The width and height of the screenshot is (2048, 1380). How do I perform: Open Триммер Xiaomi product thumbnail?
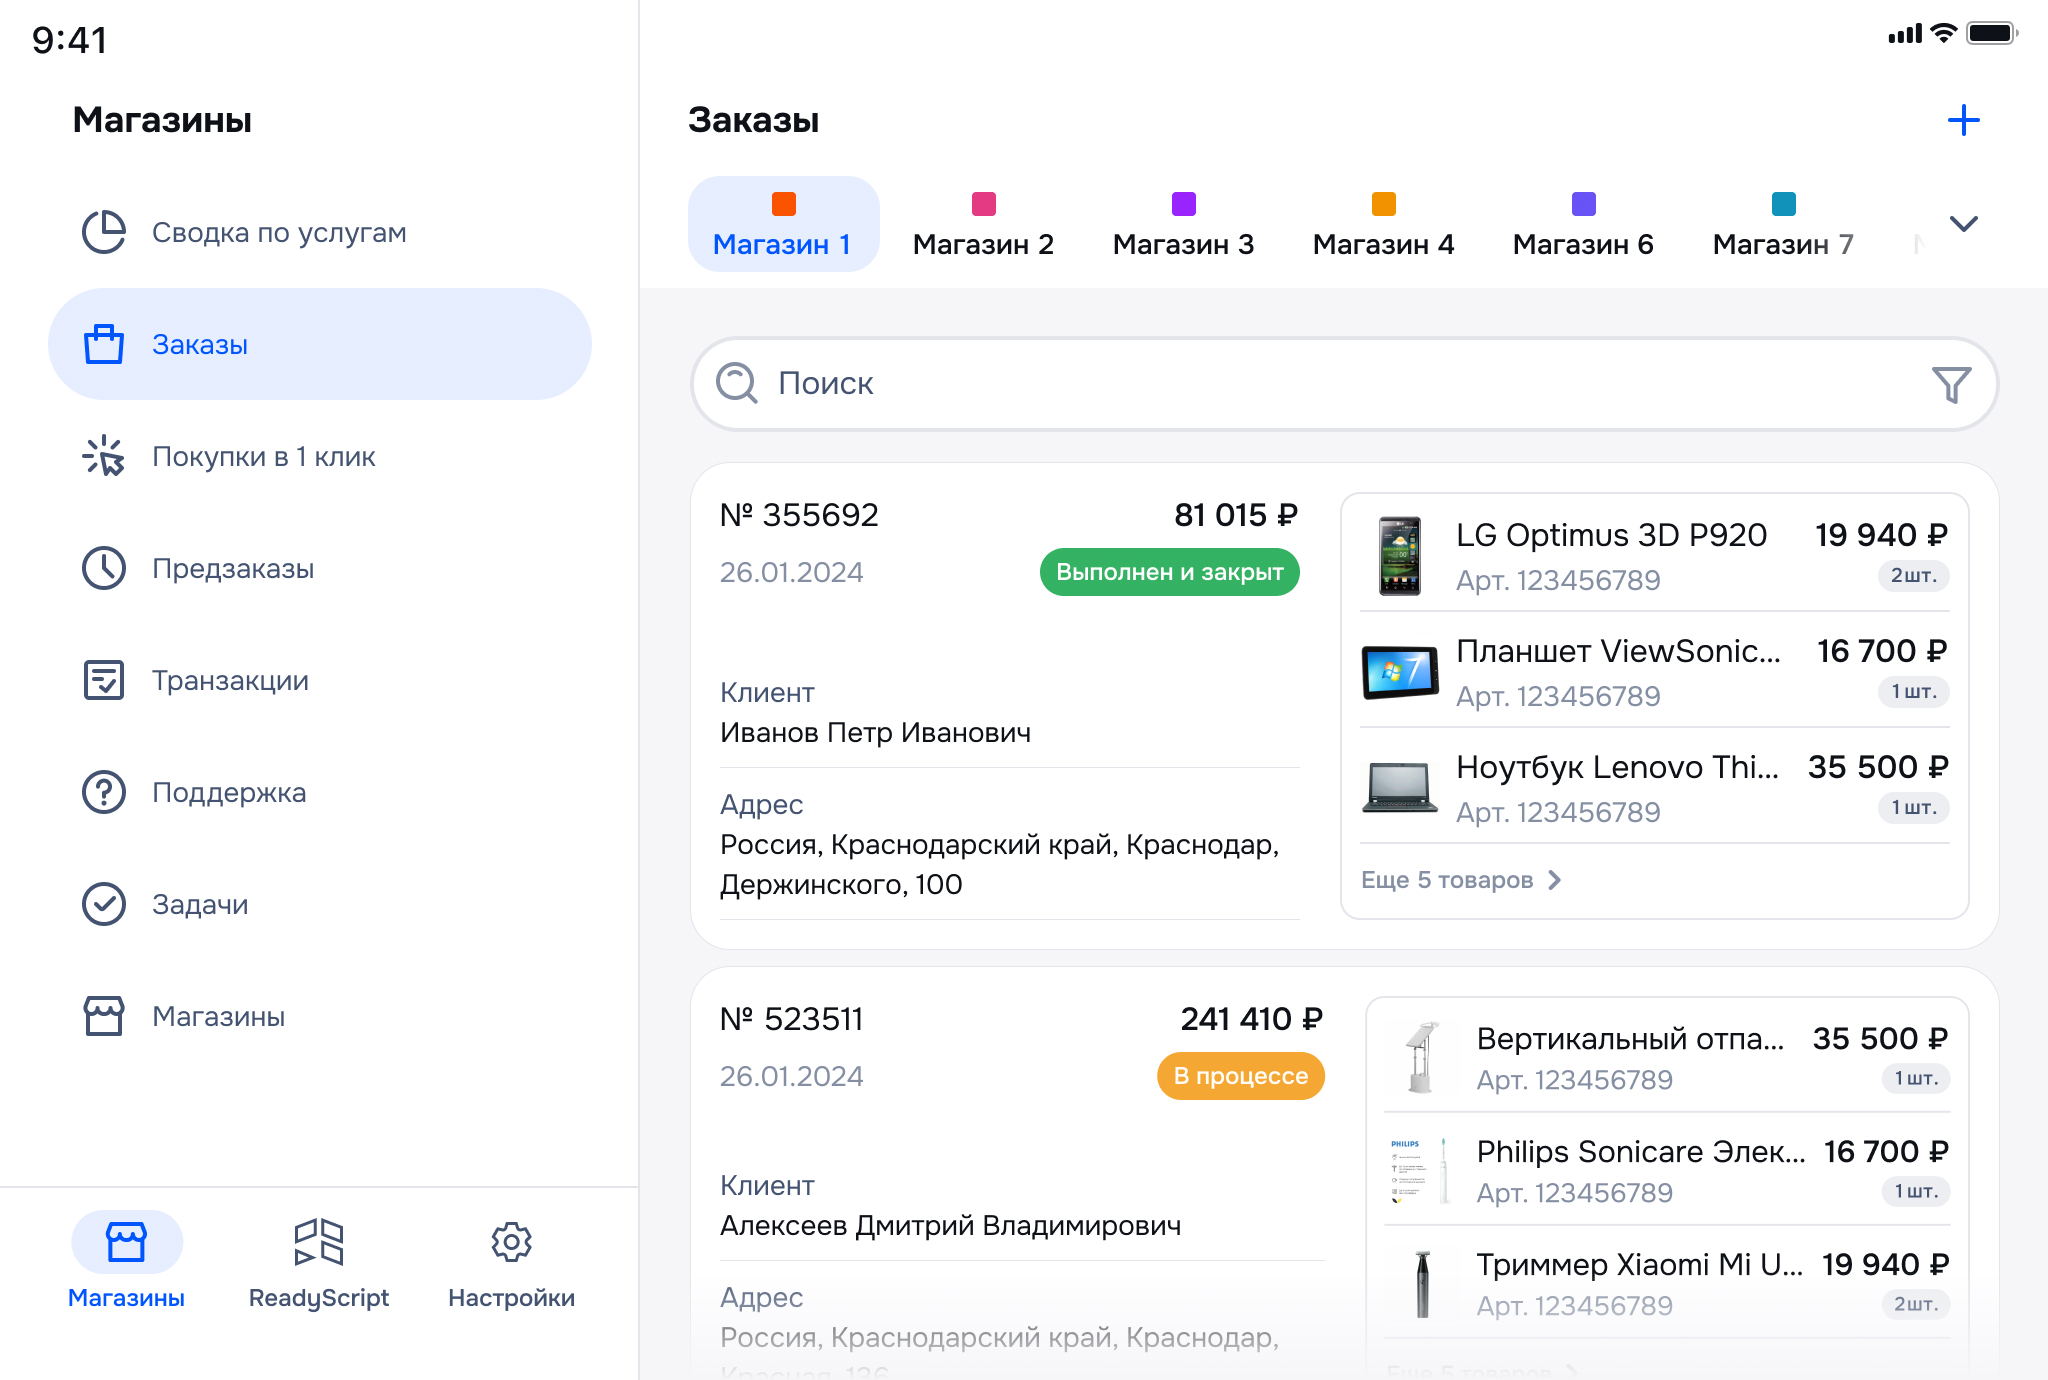pos(1422,1284)
